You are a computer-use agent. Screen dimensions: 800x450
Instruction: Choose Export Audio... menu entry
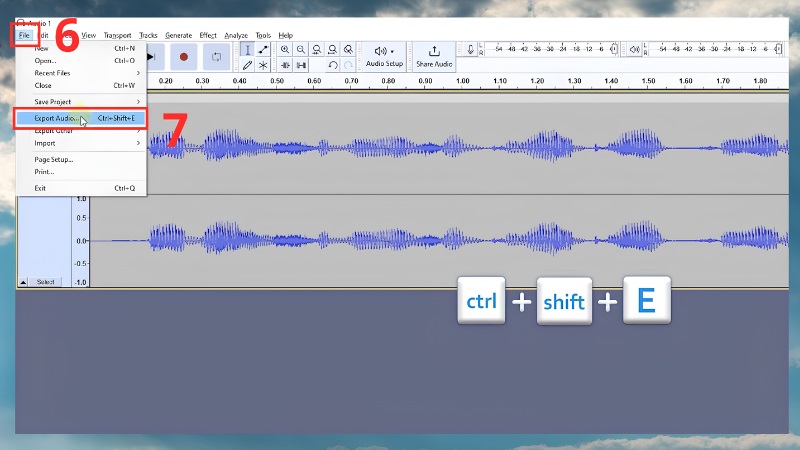pyautogui.click(x=82, y=118)
